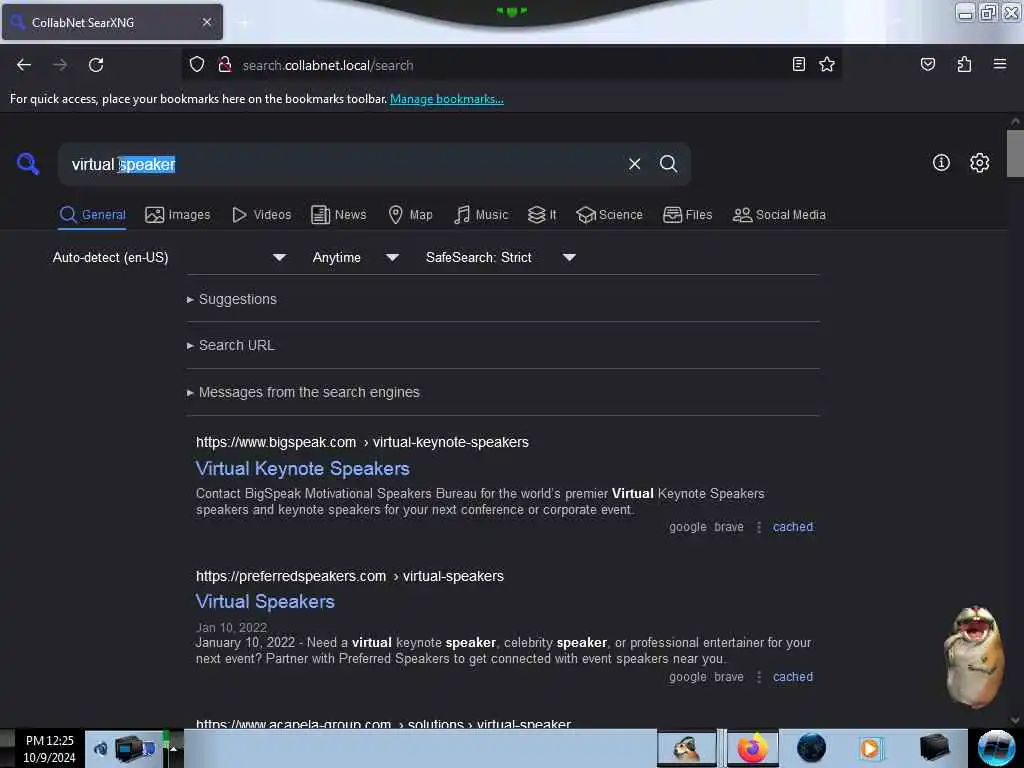The height and width of the screenshot is (768, 1024).
Task: Open the Virtual Keynote Speakers result
Action: pos(302,468)
